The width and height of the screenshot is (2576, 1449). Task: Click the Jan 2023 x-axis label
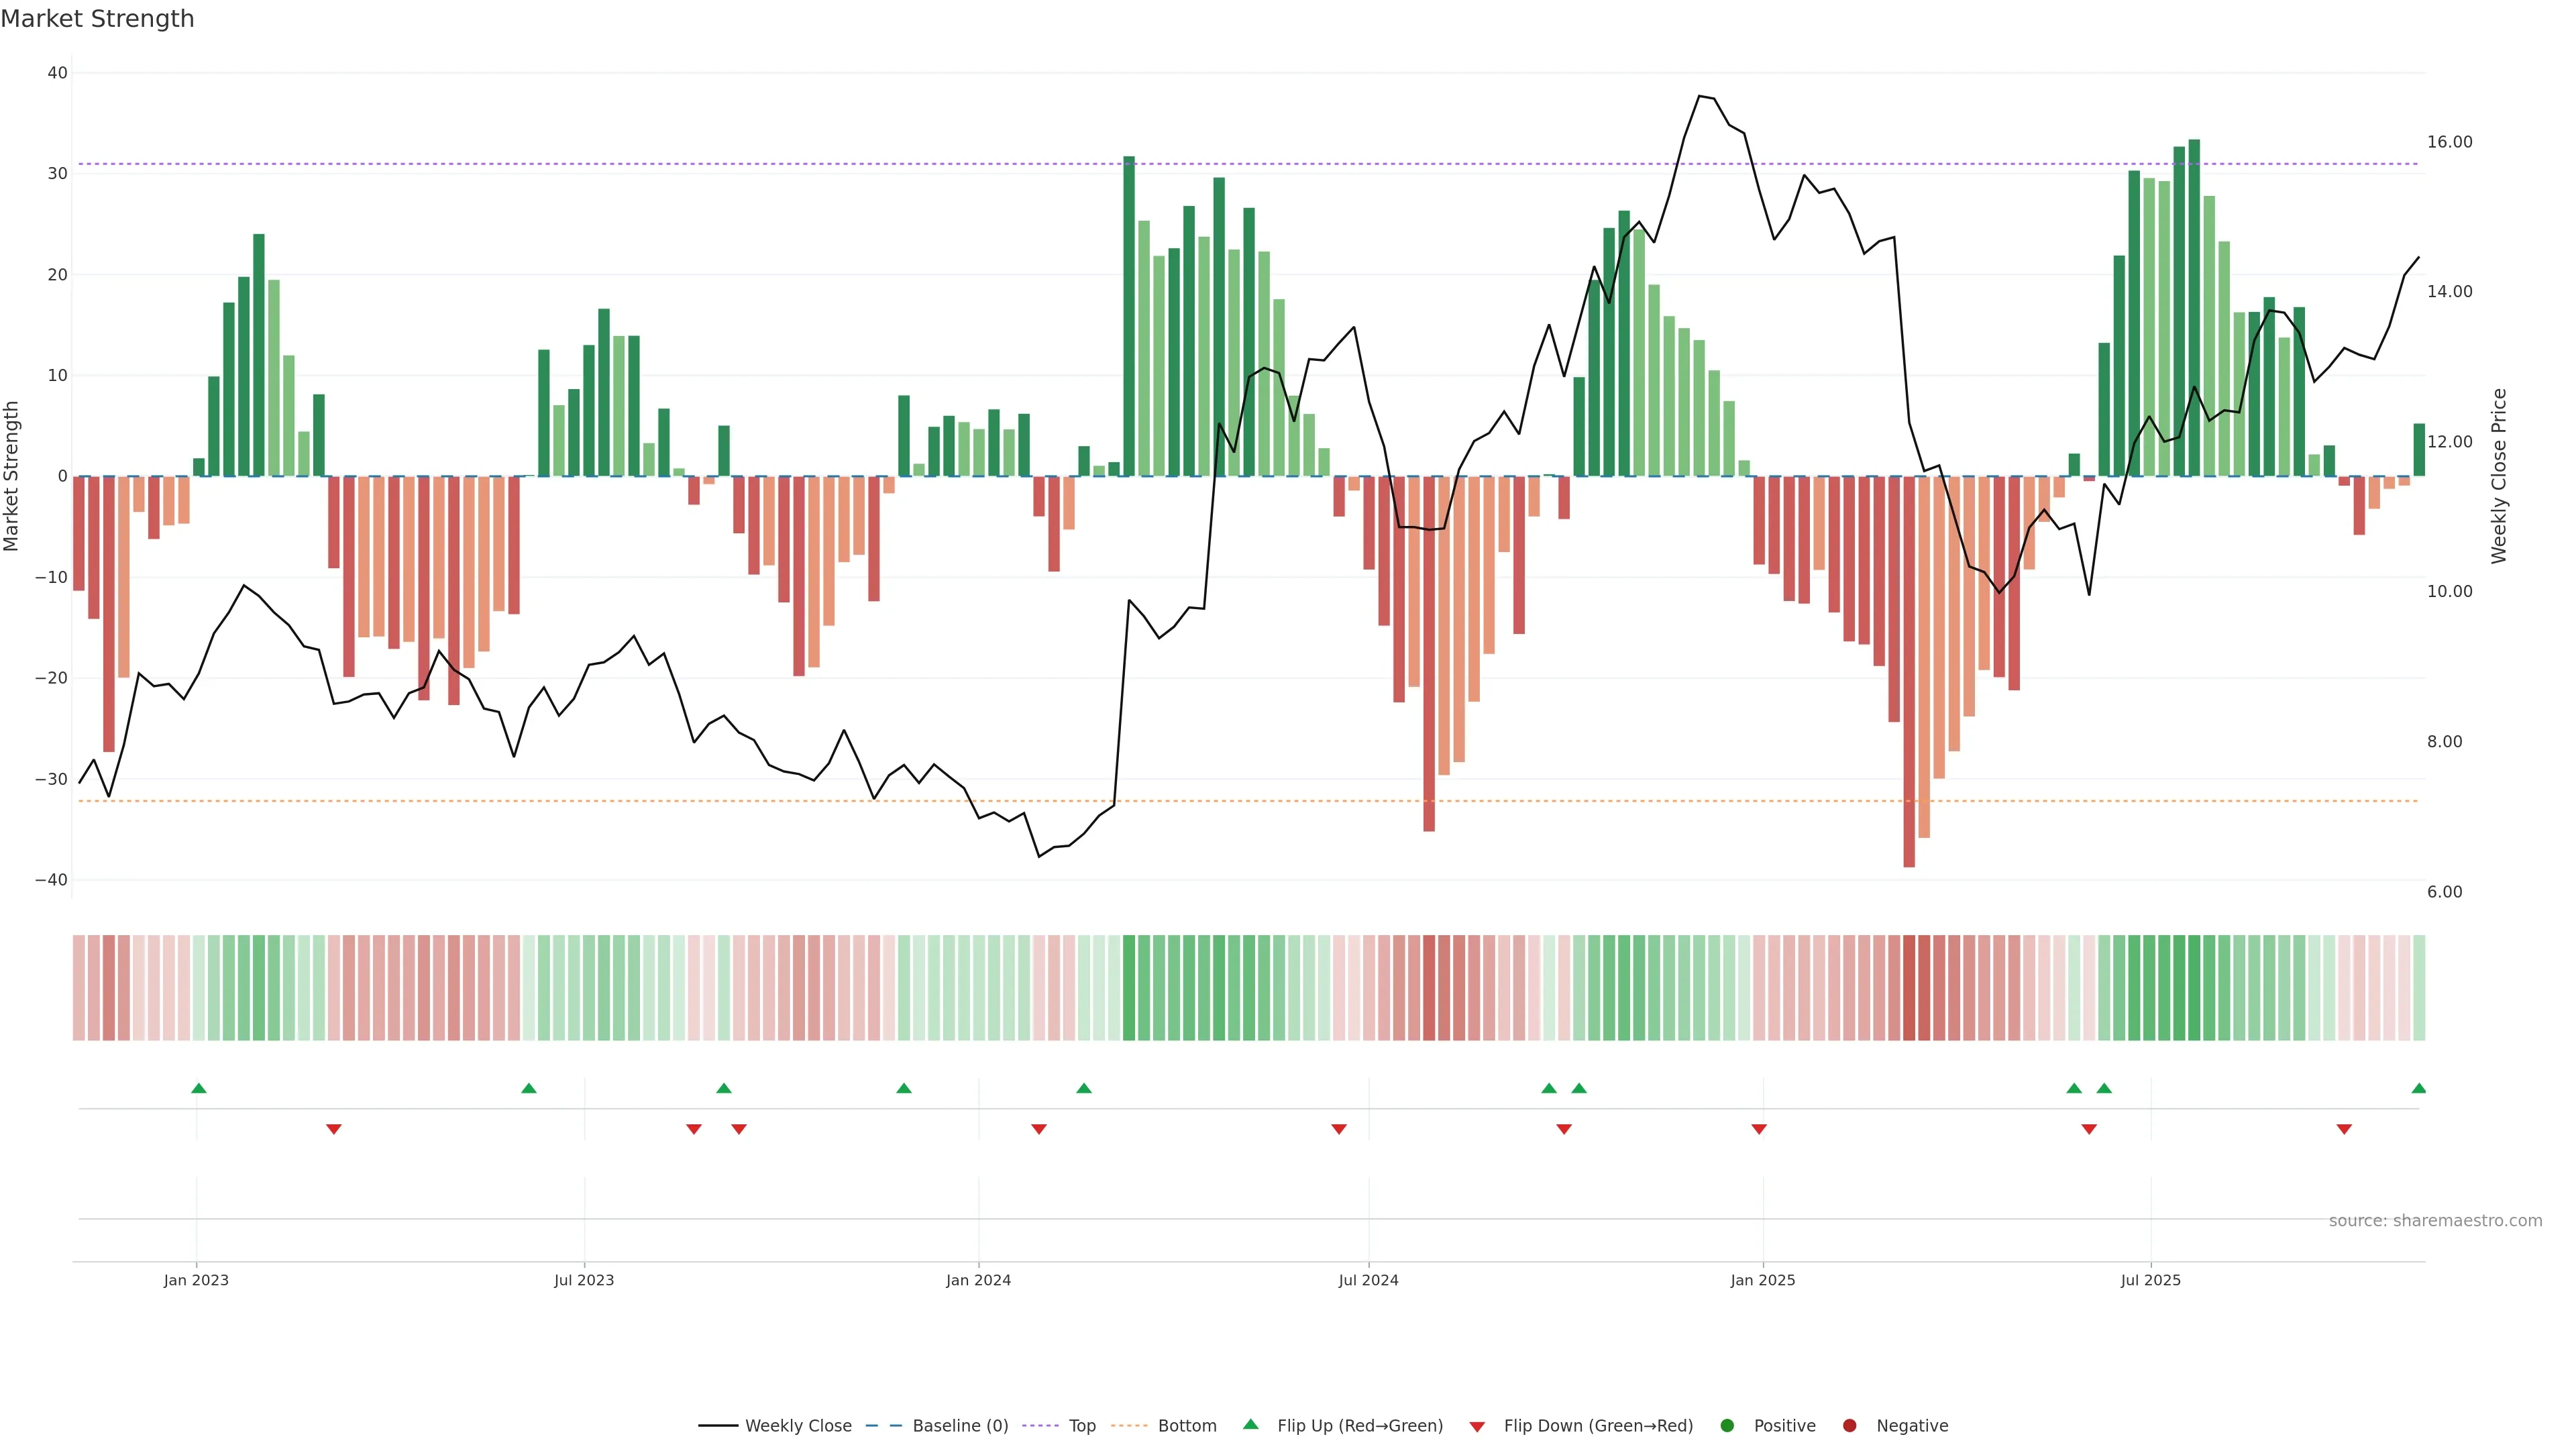(196, 1280)
